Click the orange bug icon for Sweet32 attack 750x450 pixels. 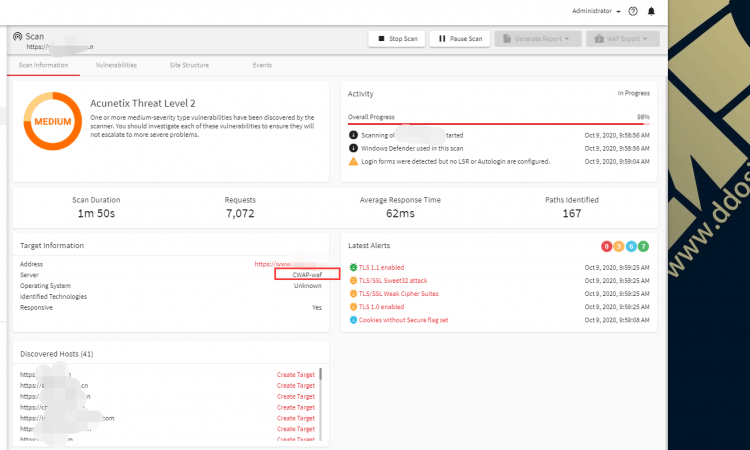(x=353, y=281)
